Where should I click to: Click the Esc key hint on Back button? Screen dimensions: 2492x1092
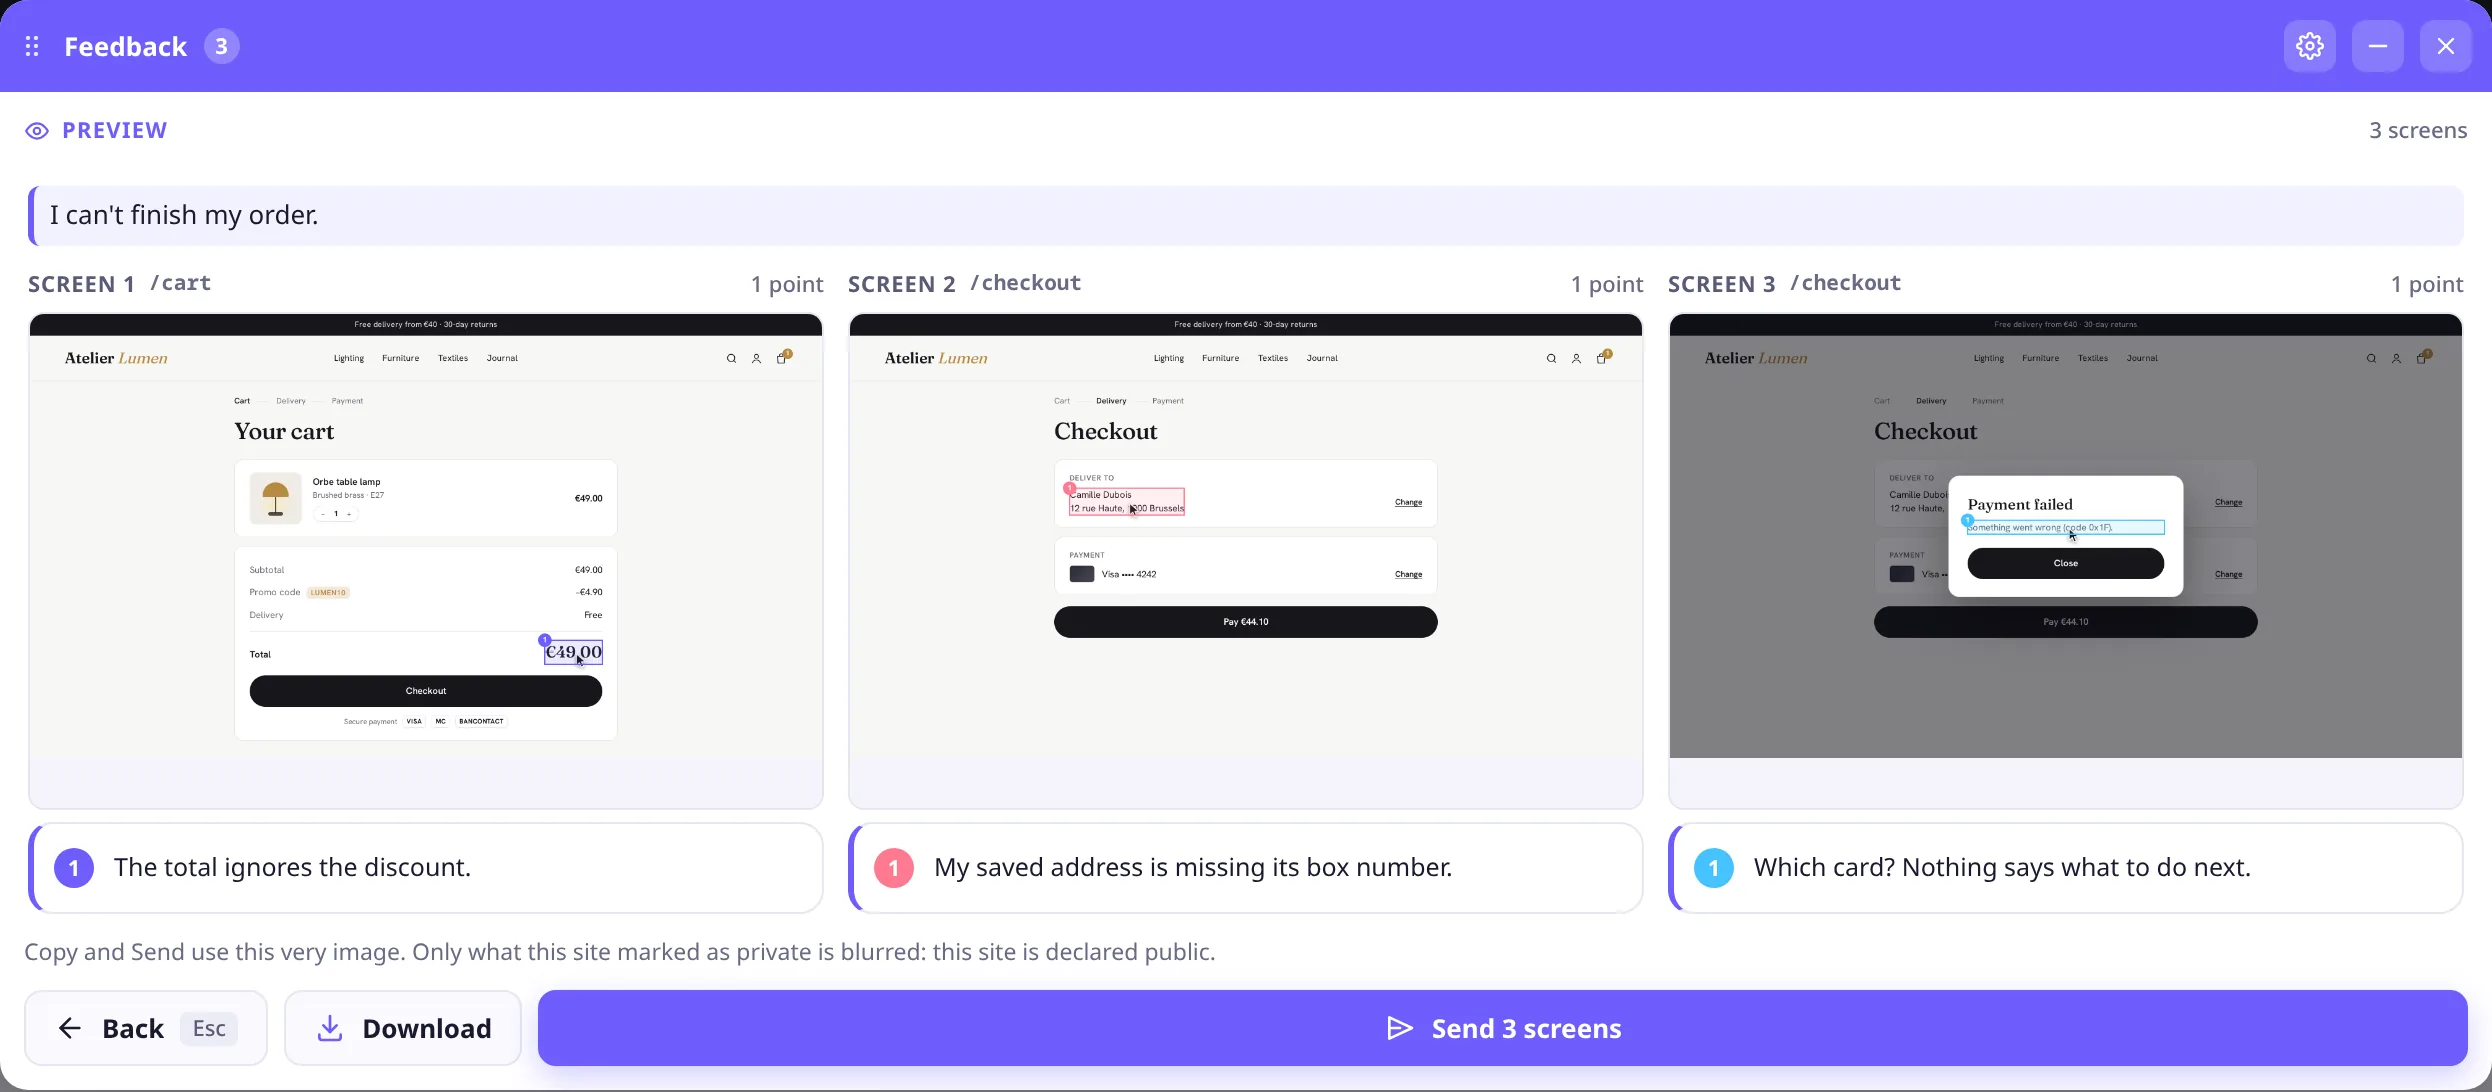[x=209, y=1028]
